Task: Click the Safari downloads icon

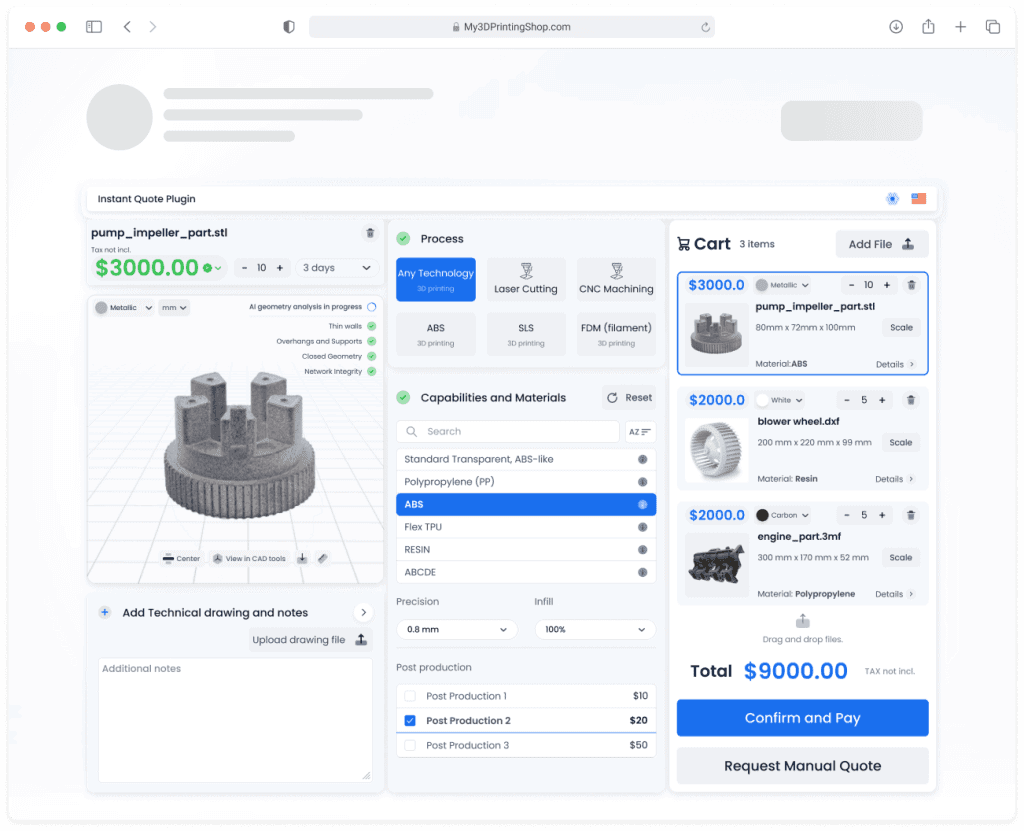Action: 896,27
